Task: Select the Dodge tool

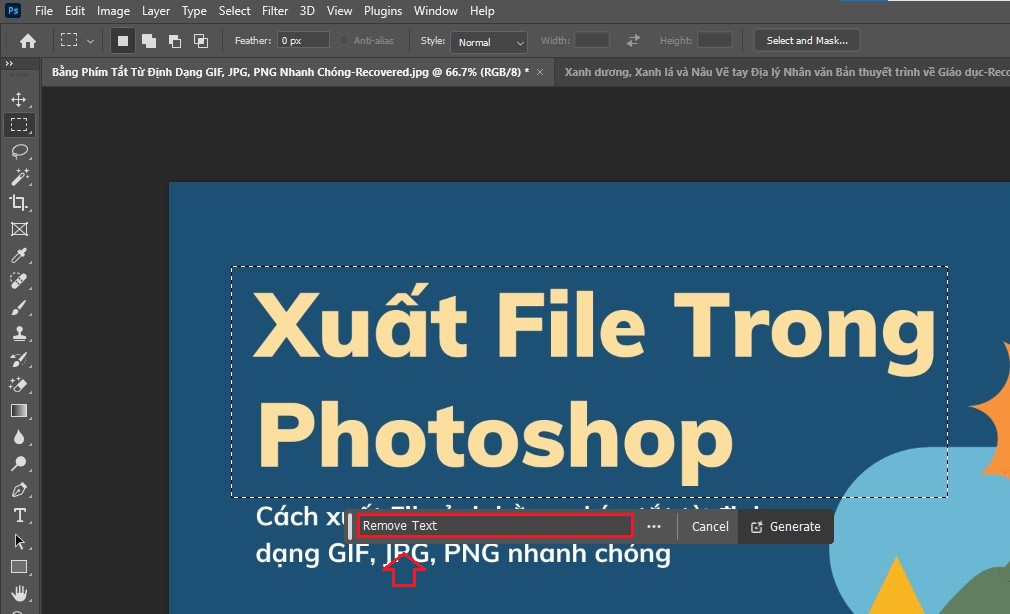Action: pyautogui.click(x=19, y=463)
